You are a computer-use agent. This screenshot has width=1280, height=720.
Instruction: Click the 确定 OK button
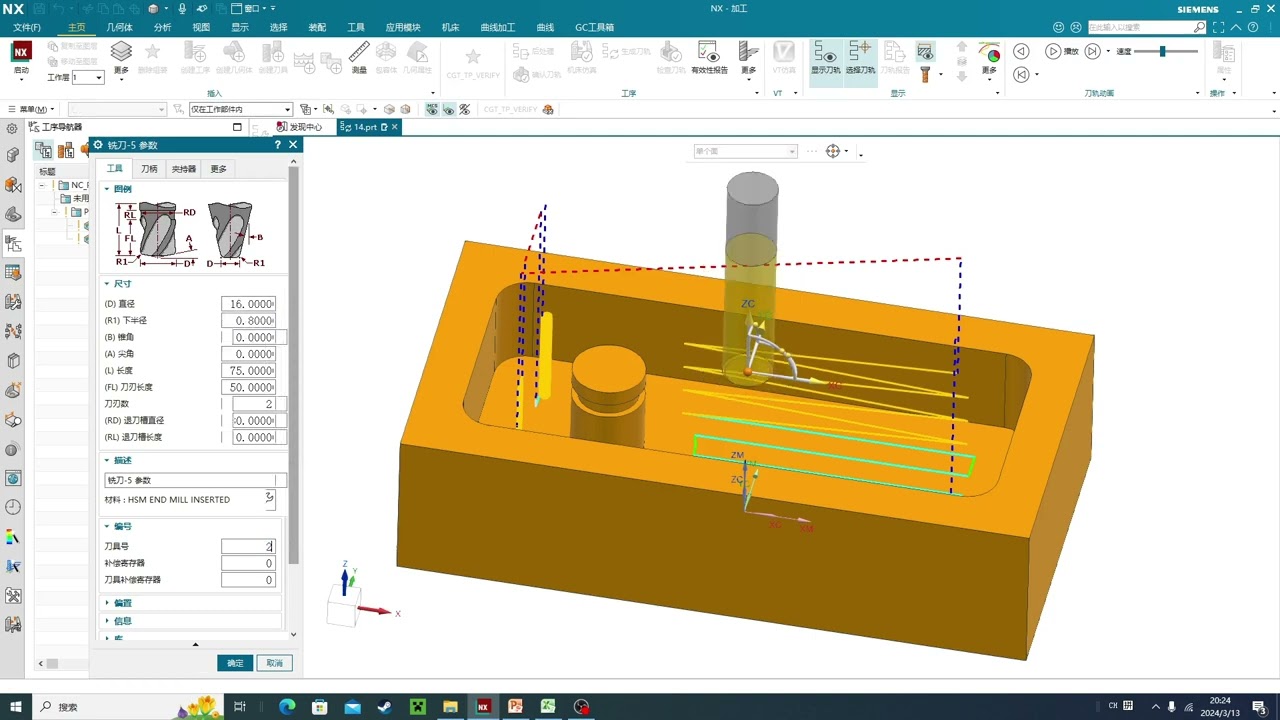click(x=235, y=663)
